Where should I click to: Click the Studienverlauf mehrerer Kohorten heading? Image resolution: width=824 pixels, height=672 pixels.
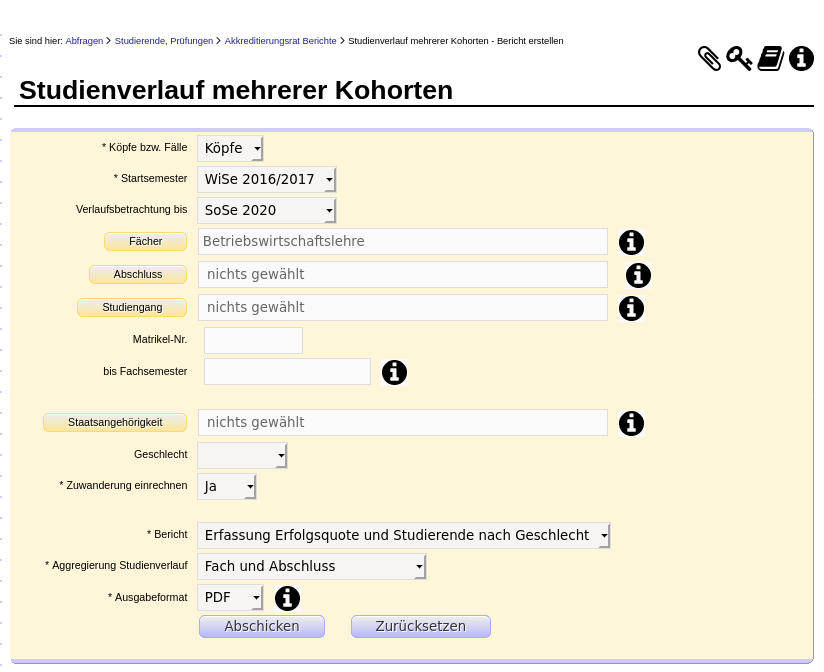click(236, 90)
